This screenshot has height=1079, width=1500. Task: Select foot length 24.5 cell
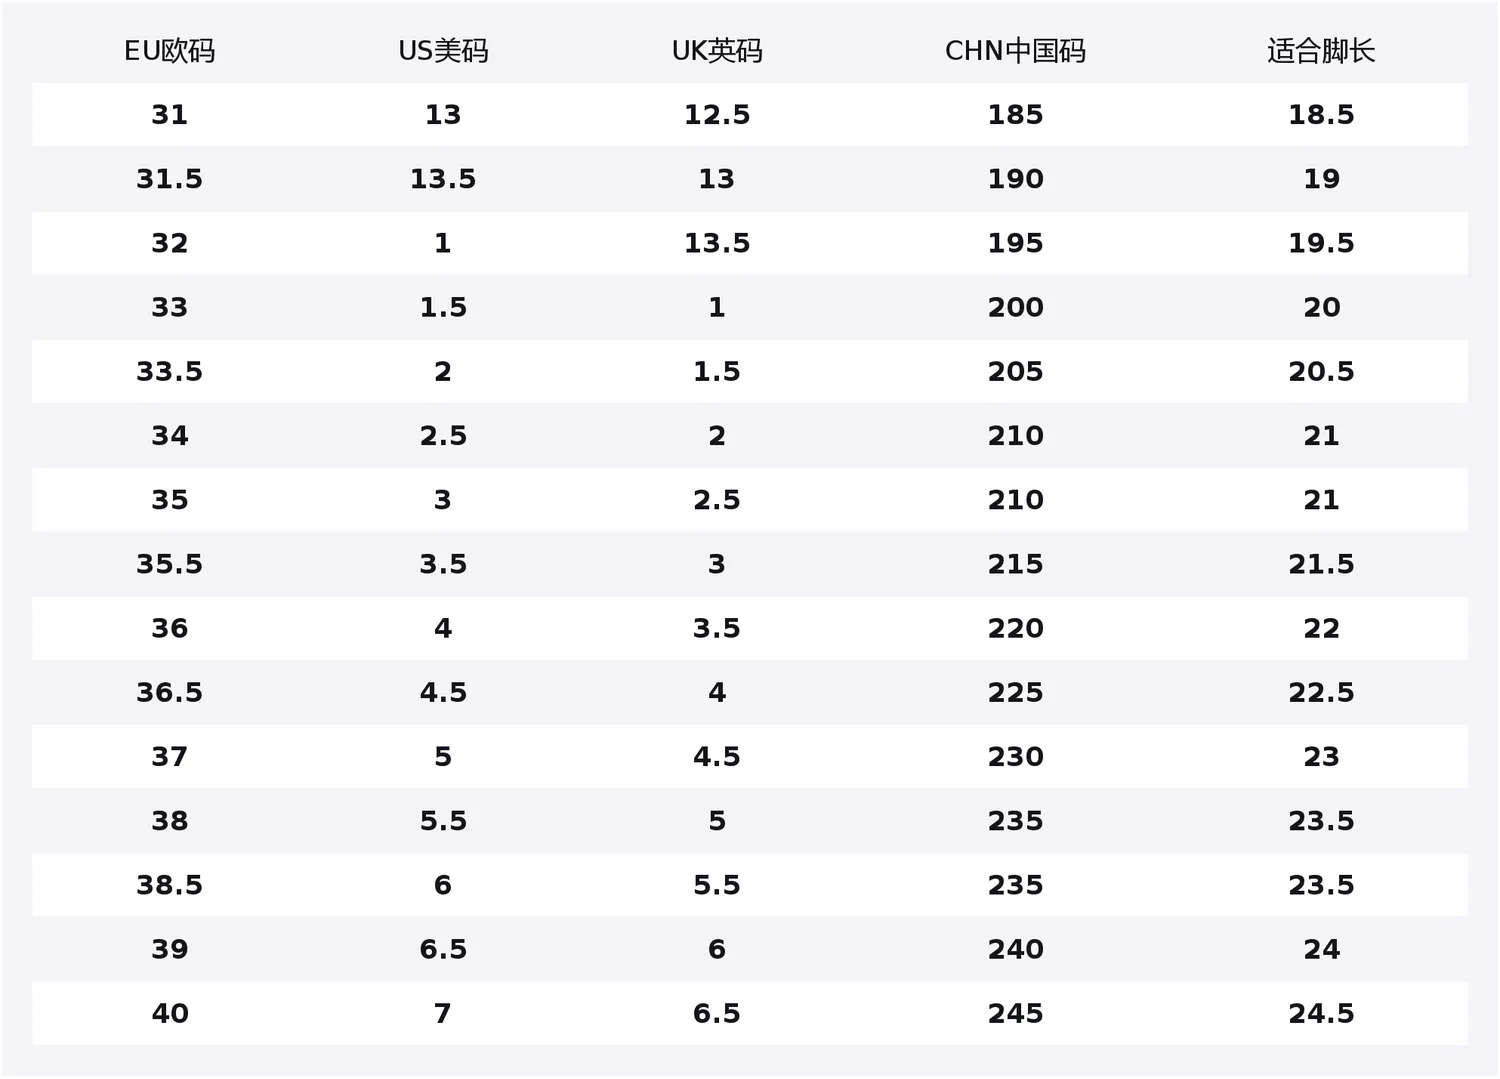(1321, 1013)
